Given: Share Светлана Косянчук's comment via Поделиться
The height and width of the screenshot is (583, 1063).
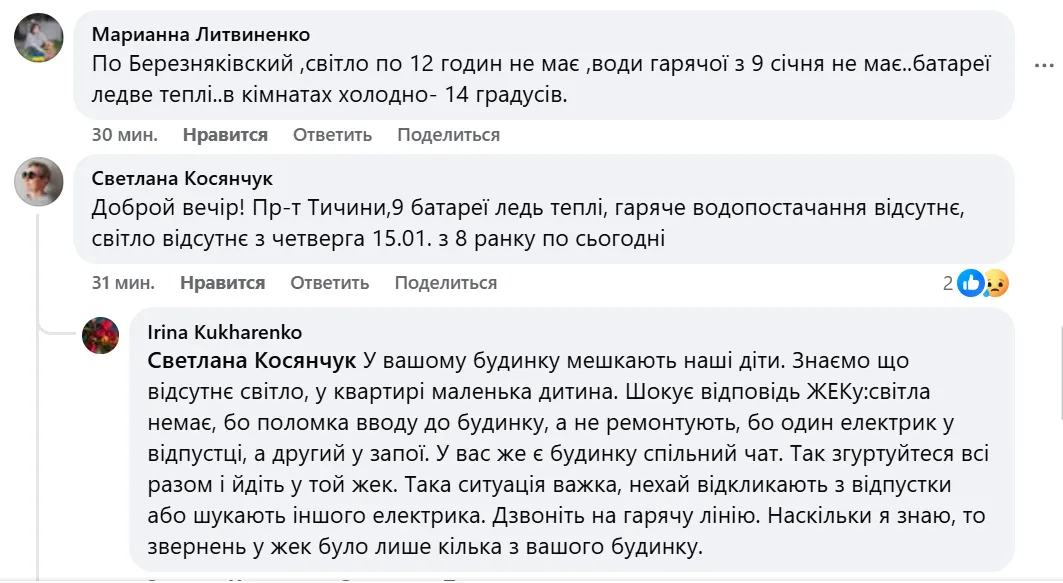Looking at the screenshot, I should pyautogui.click(x=445, y=283).
